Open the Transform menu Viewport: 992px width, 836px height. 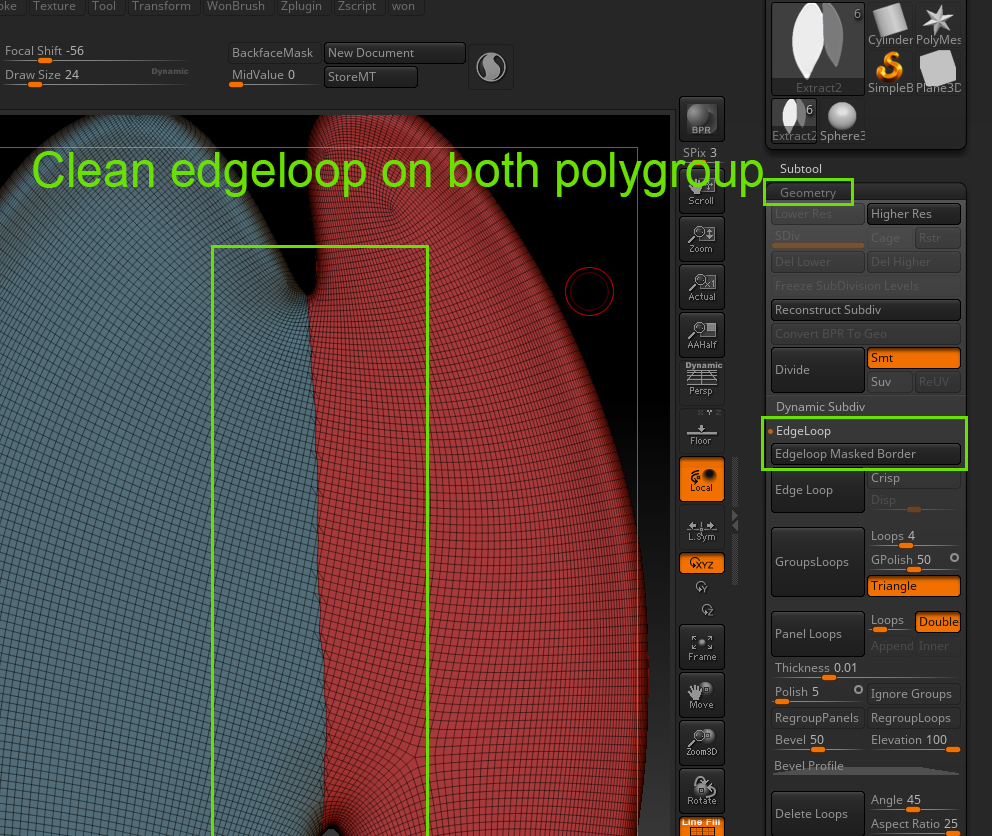[163, 6]
